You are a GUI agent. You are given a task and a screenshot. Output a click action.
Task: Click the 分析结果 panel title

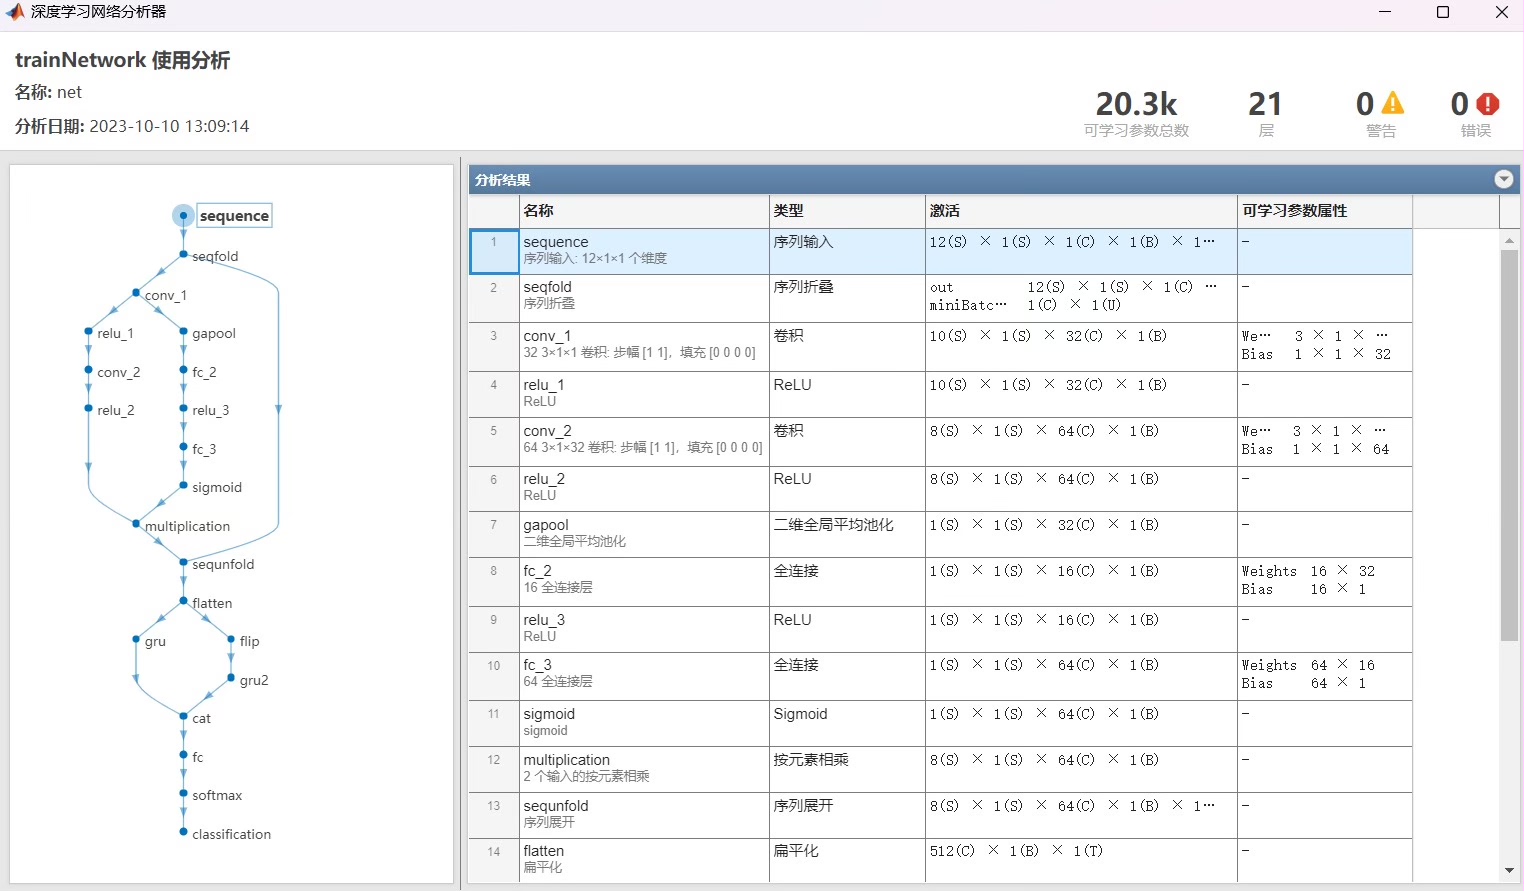pyautogui.click(x=503, y=180)
